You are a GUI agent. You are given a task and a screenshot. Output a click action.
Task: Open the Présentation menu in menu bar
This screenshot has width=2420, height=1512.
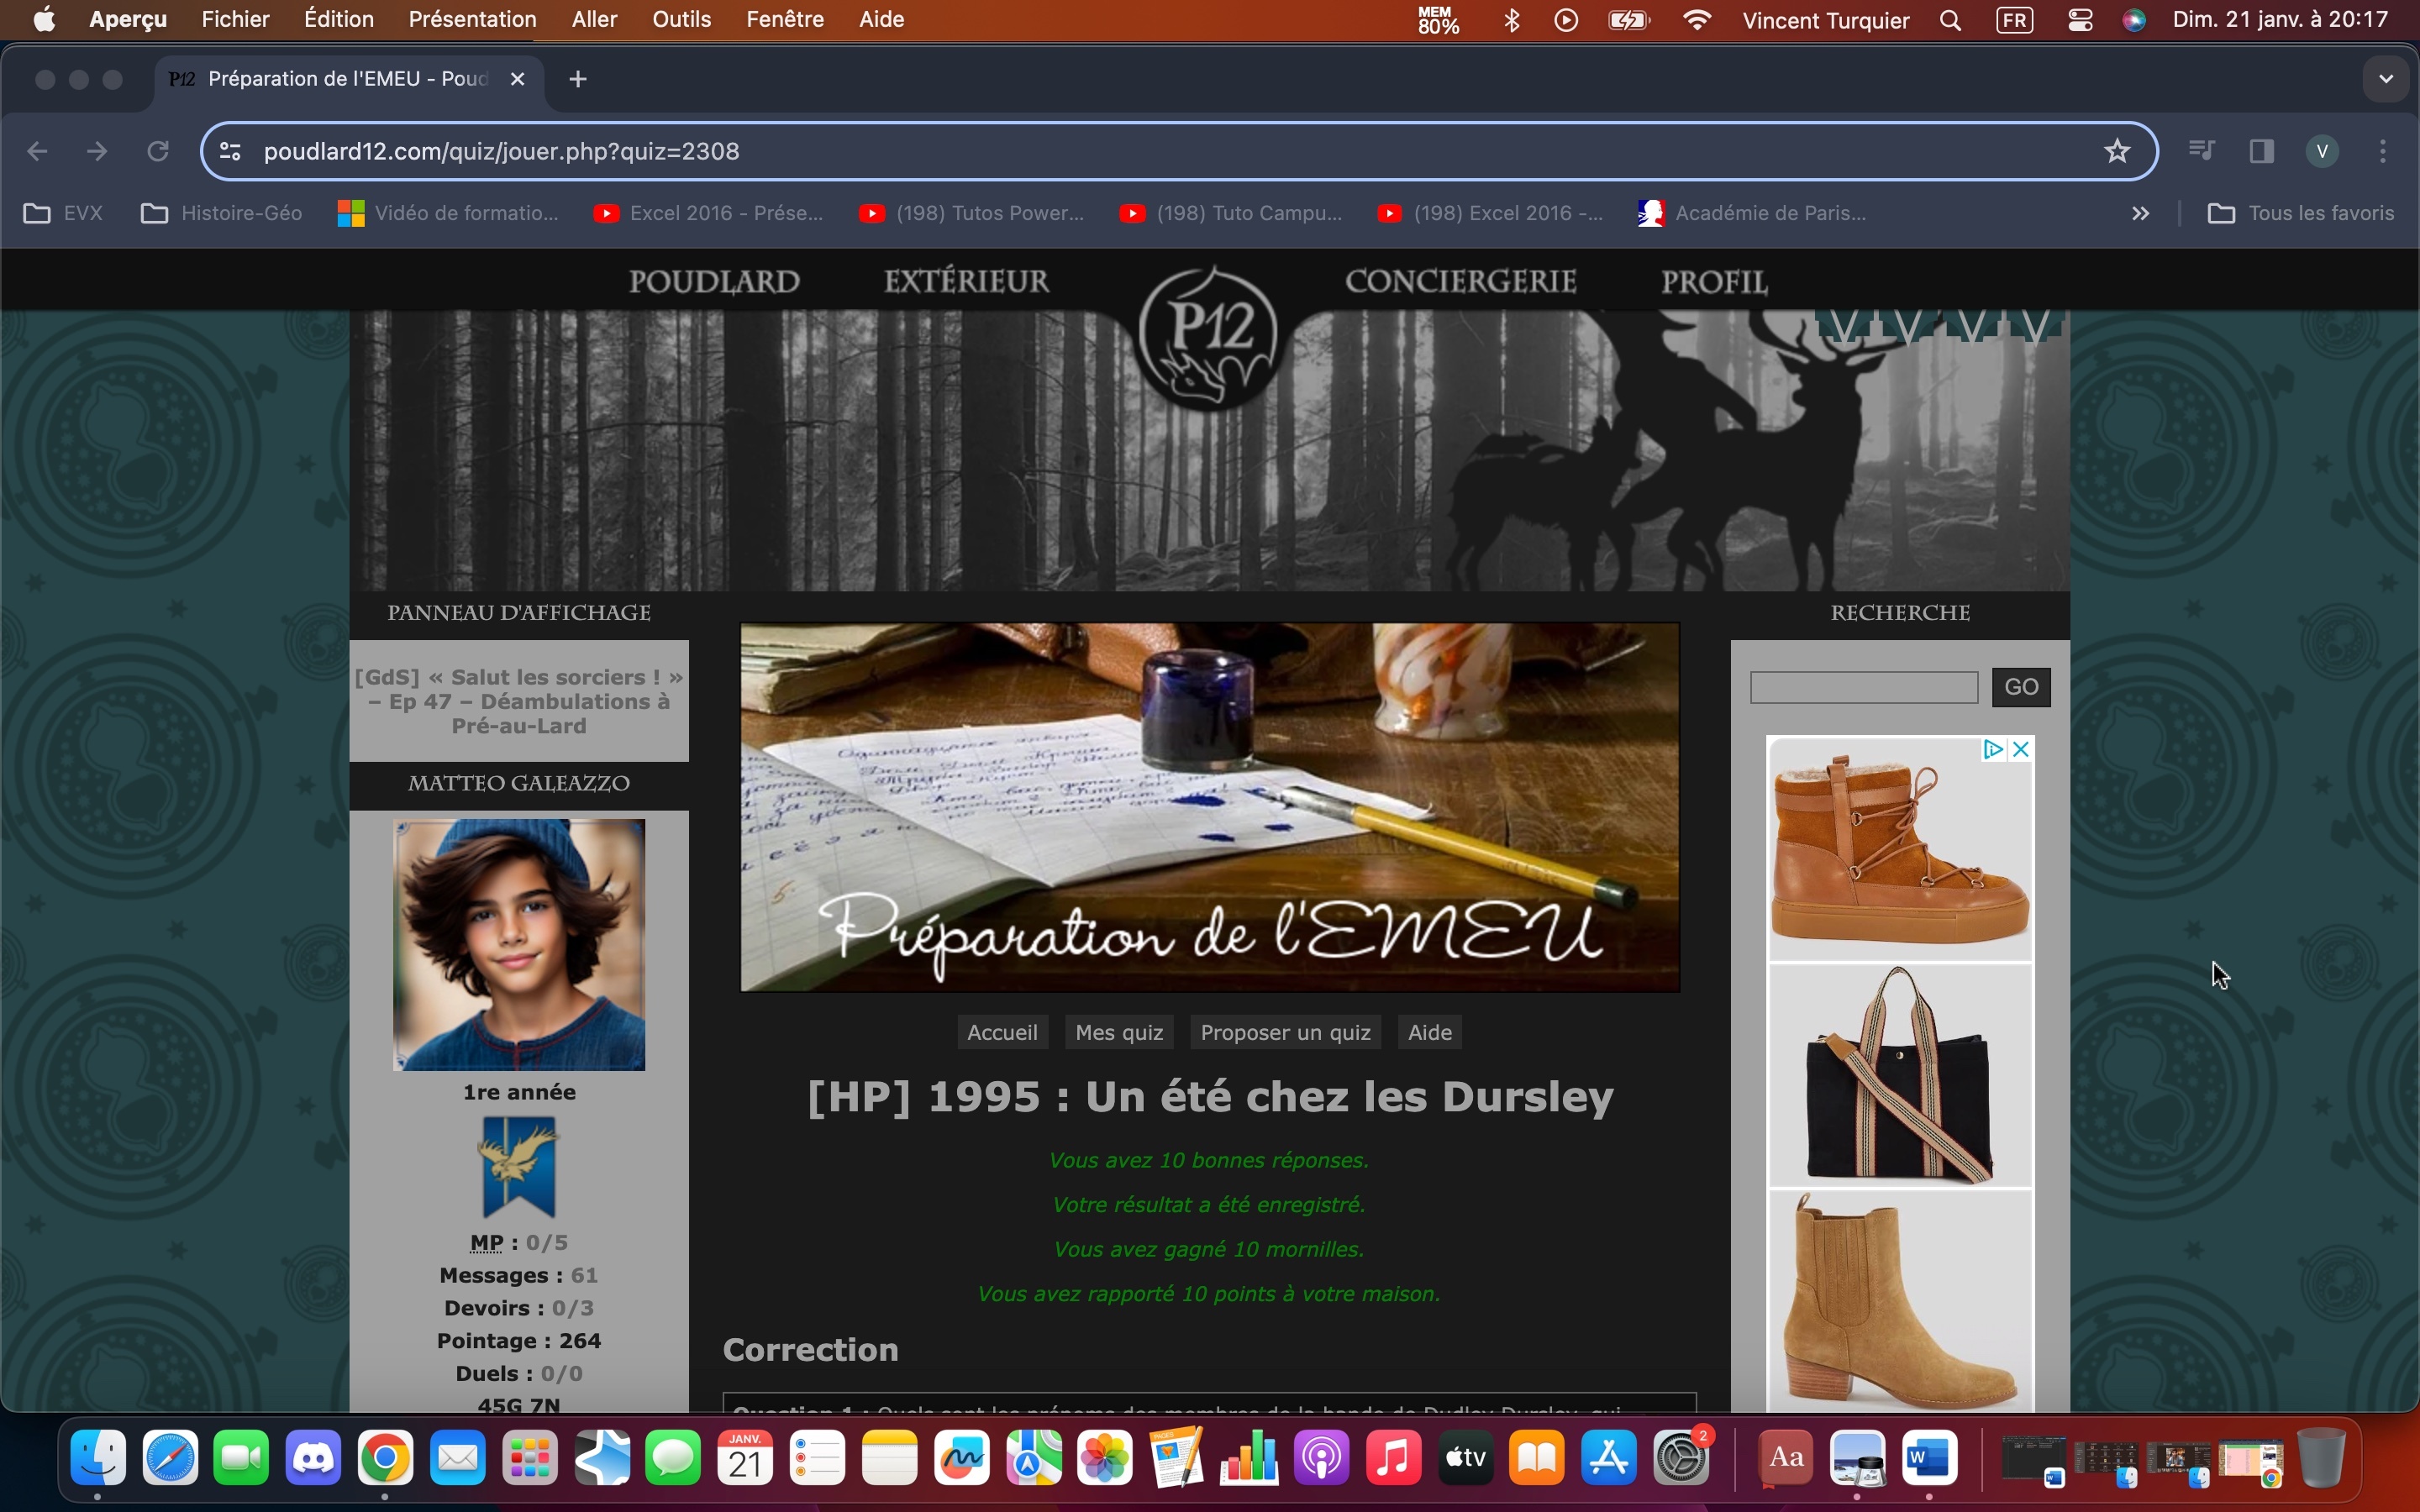tap(472, 20)
